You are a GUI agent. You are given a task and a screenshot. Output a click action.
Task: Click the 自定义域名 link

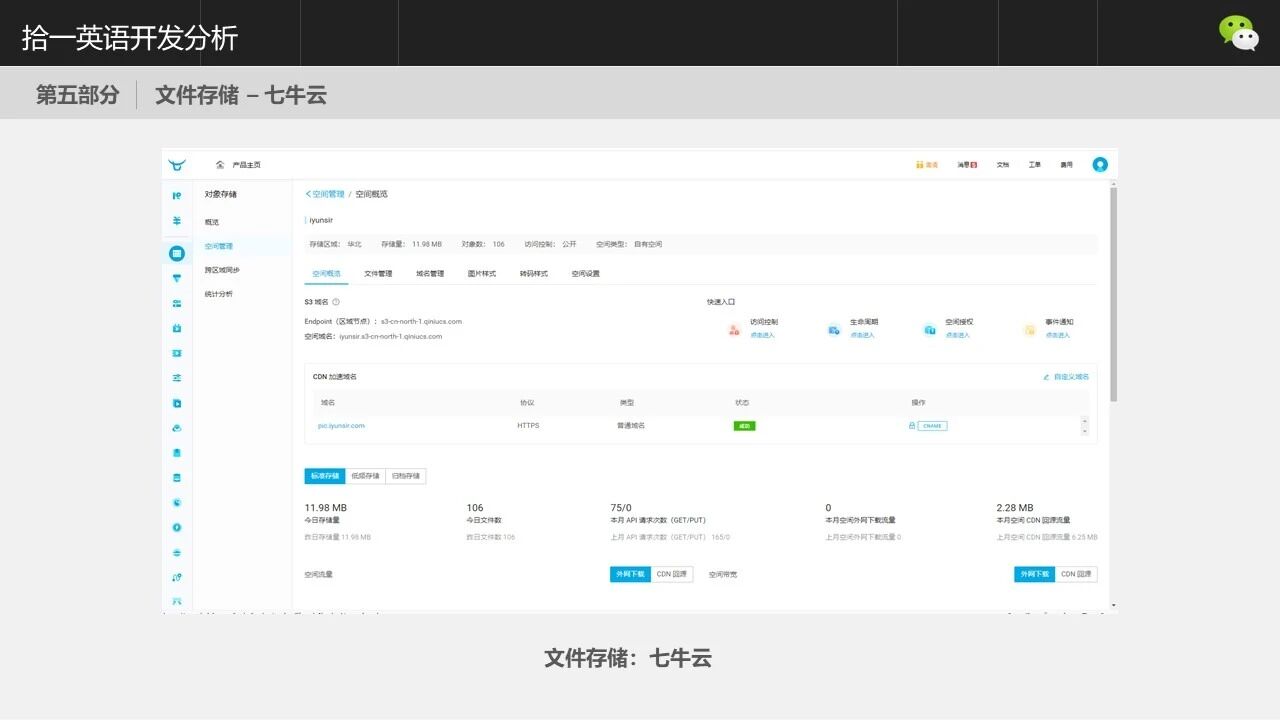(1071, 377)
